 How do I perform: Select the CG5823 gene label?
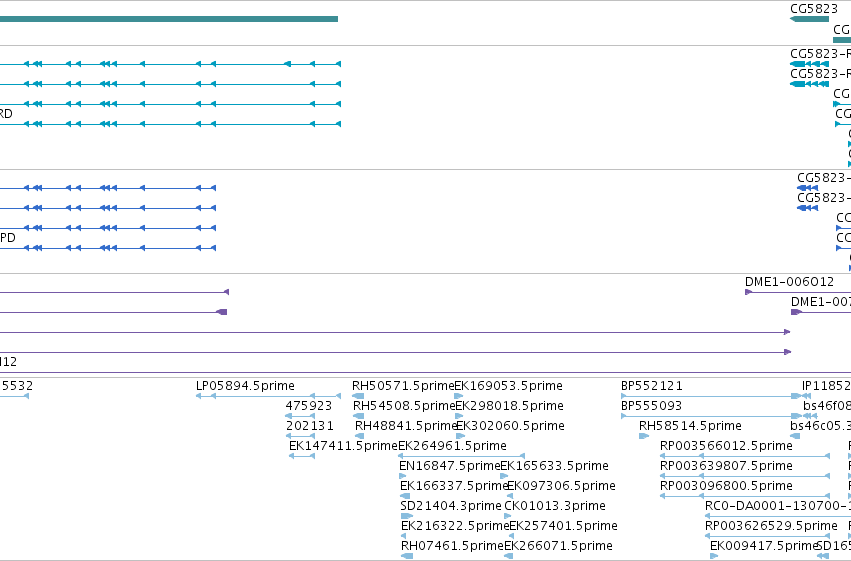[814, 9]
